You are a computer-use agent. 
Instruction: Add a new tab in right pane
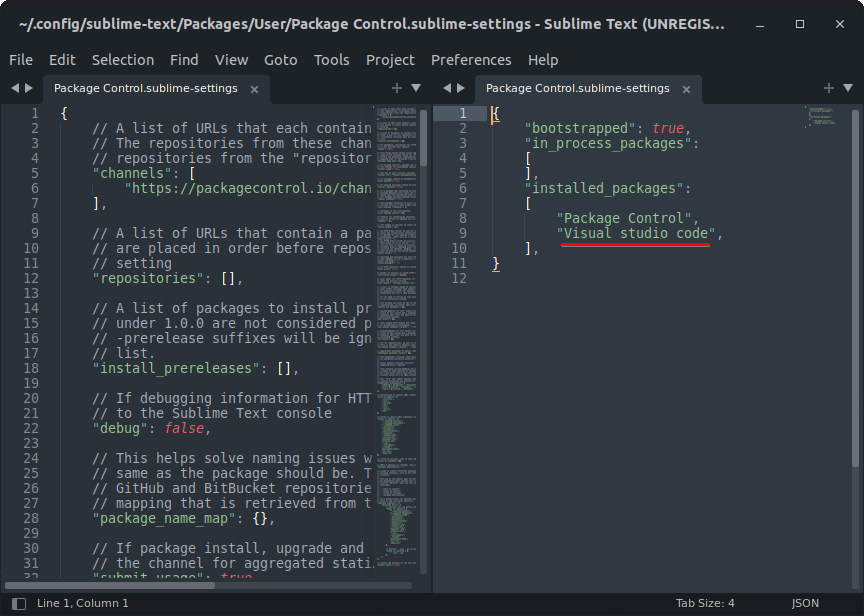click(829, 88)
